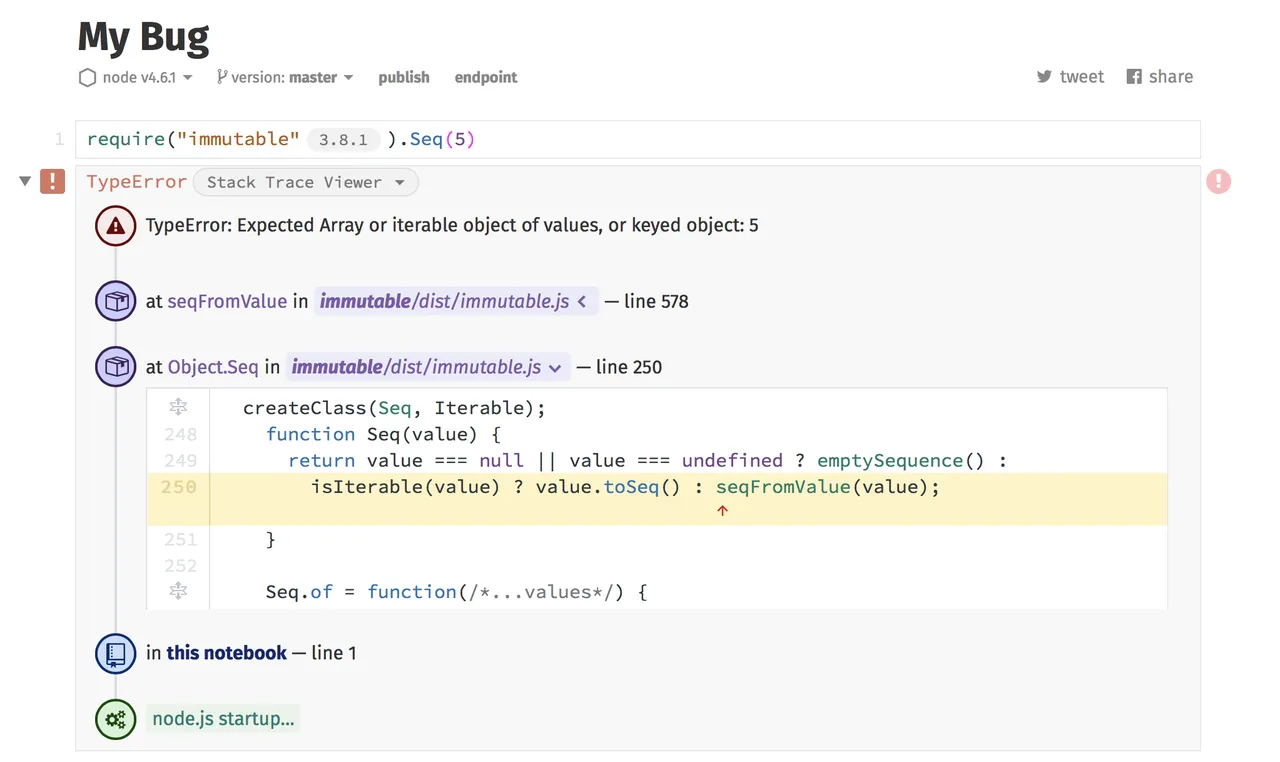Open the node v4.6.1 version dropdown
This screenshot has width=1280, height=762.
(135, 77)
